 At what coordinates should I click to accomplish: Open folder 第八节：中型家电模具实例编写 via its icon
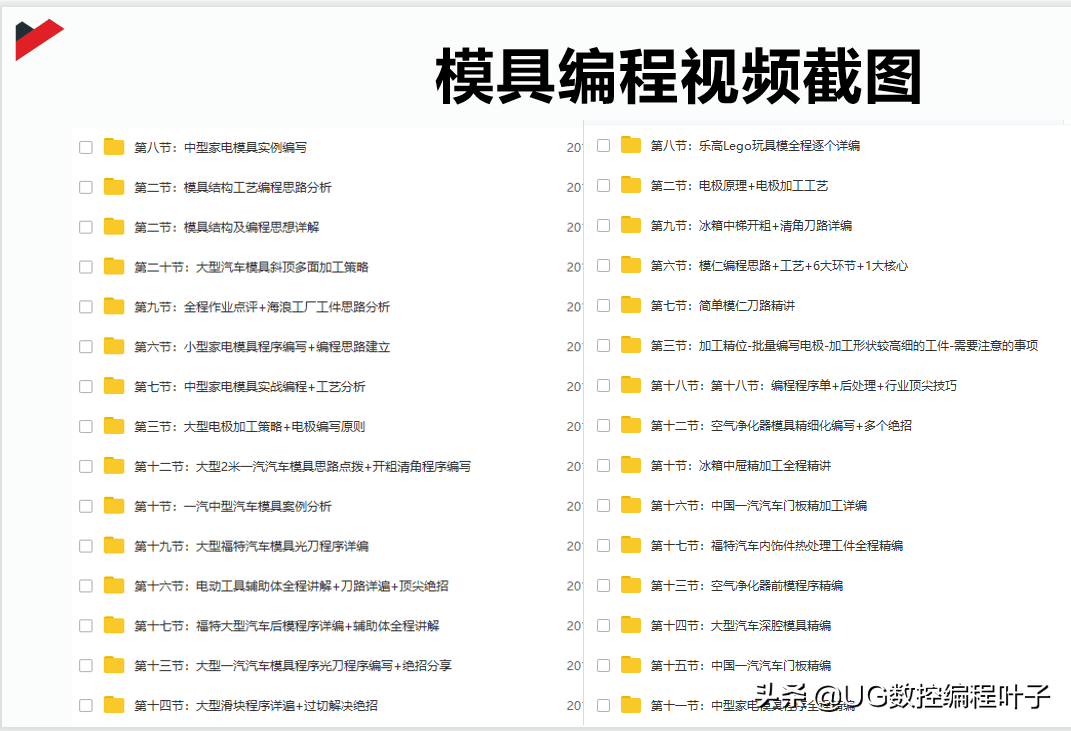coord(113,147)
